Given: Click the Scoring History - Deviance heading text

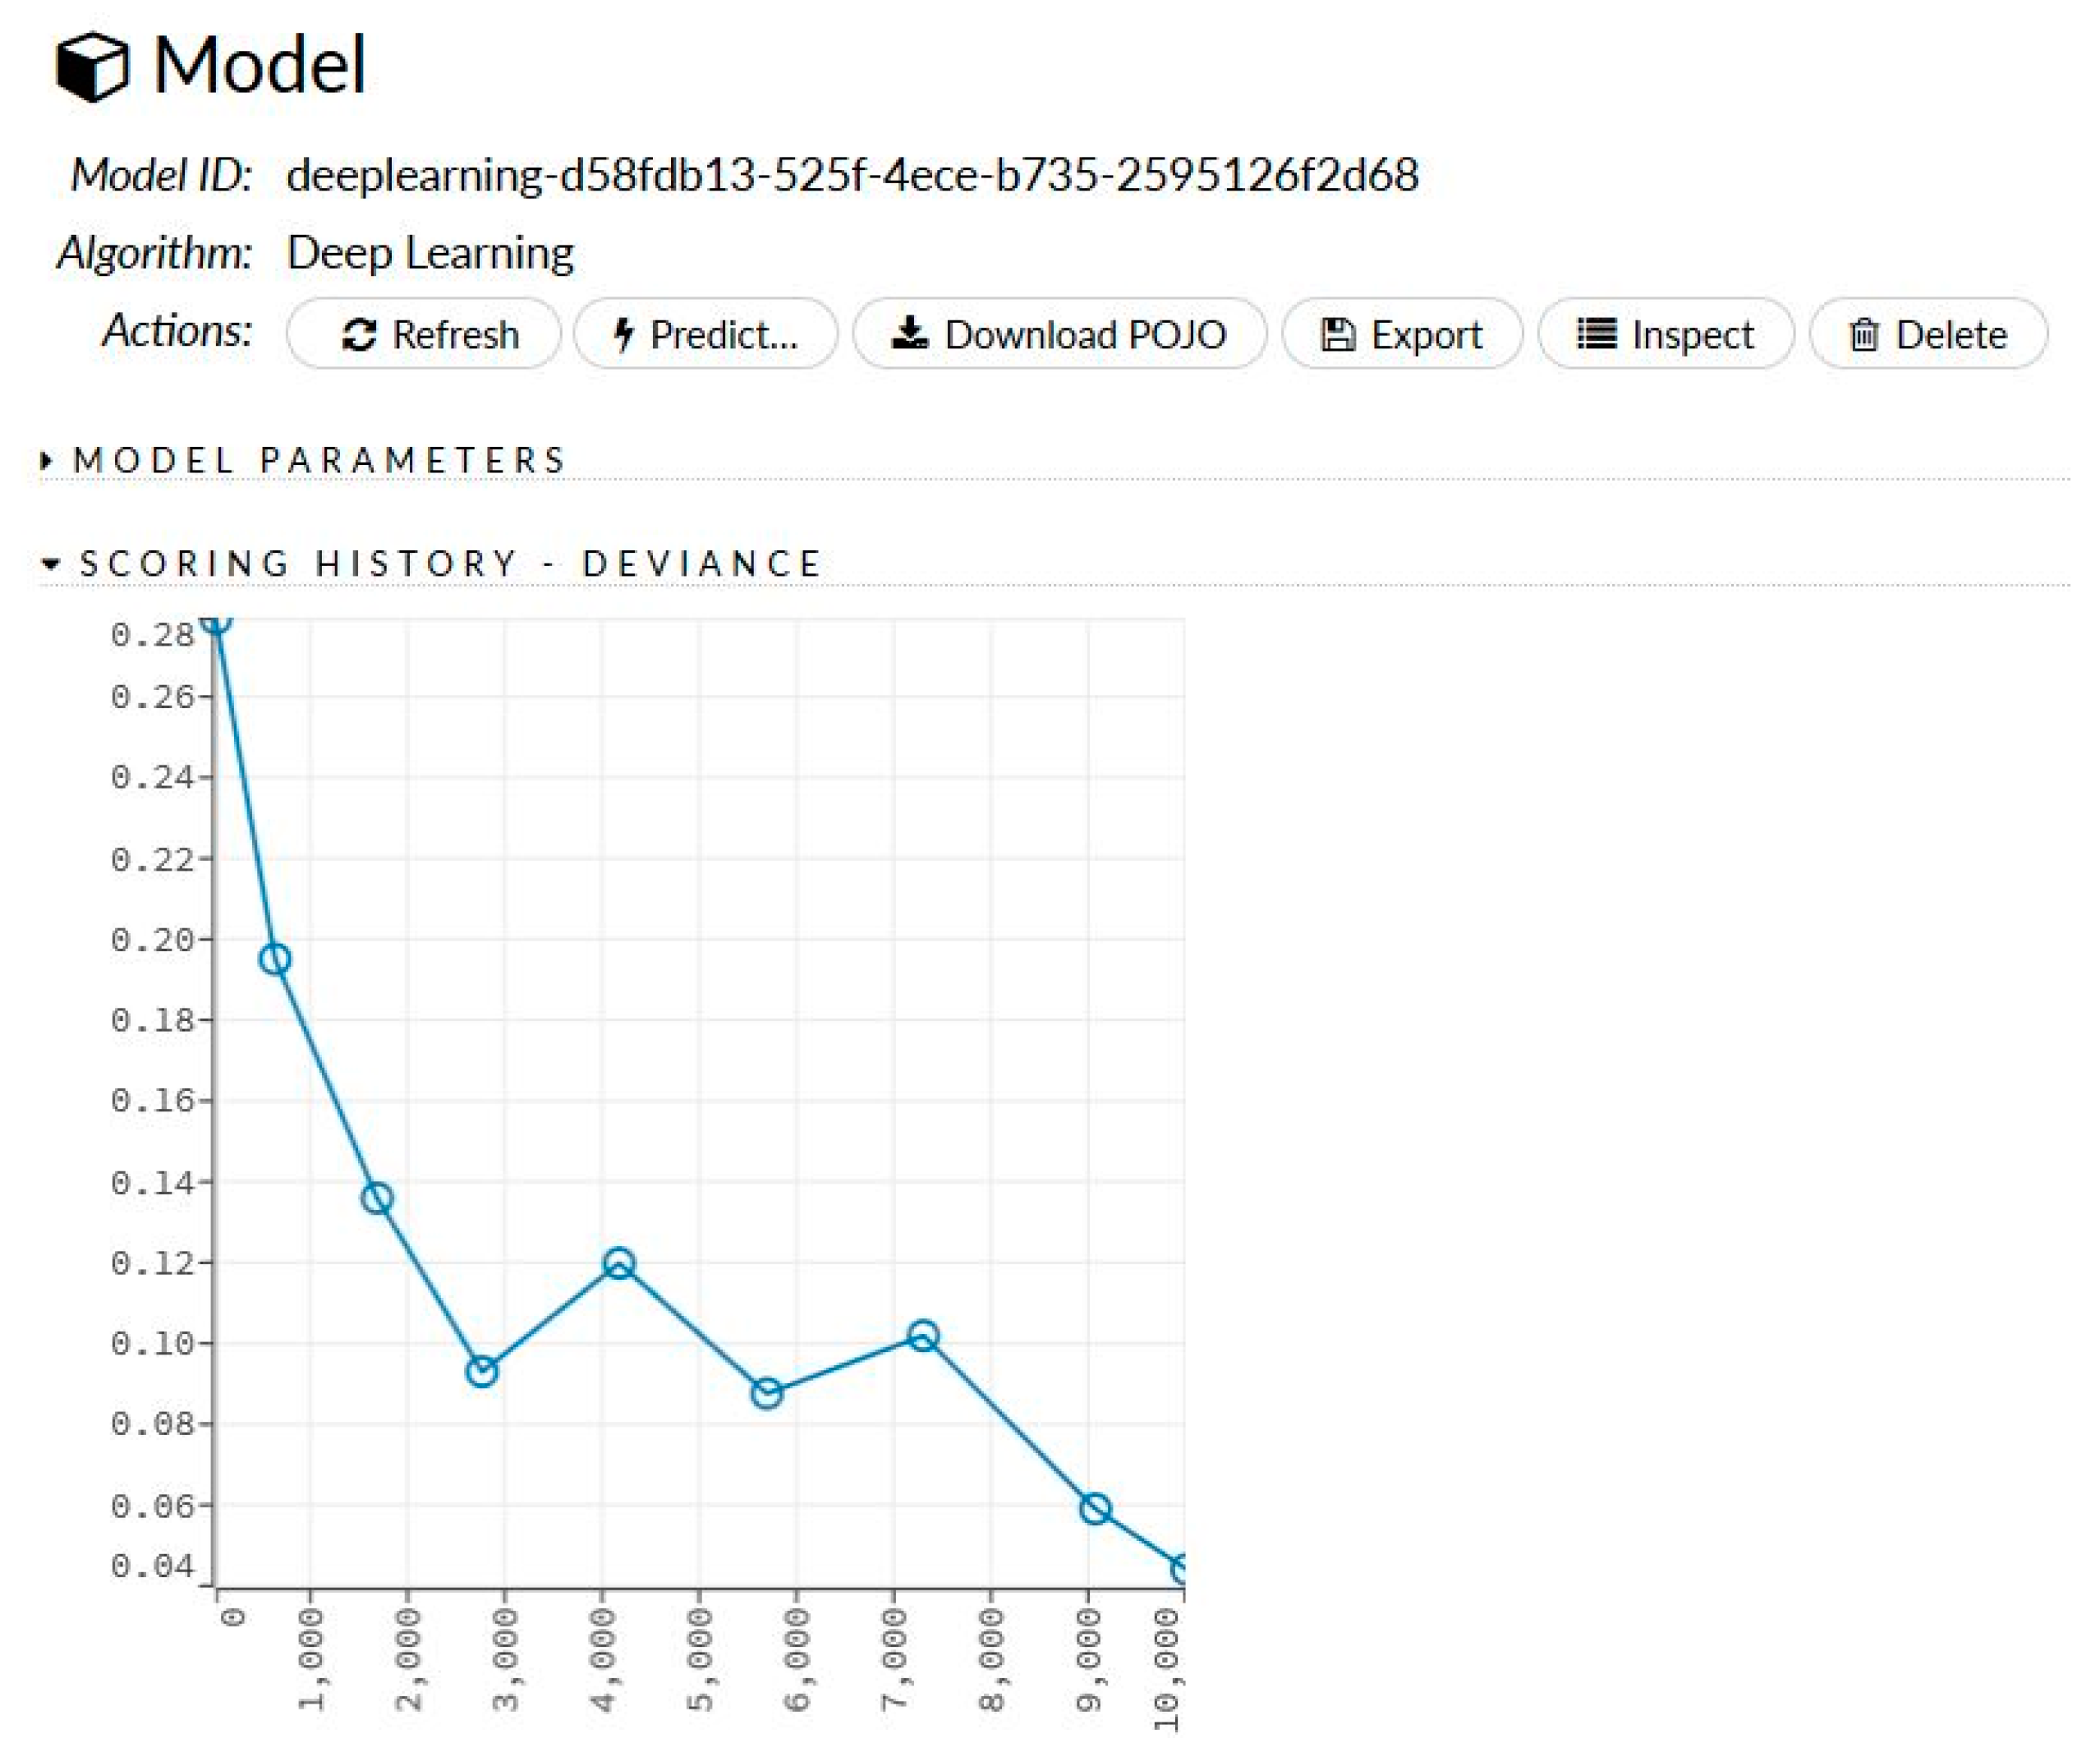Looking at the screenshot, I should click(450, 564).
